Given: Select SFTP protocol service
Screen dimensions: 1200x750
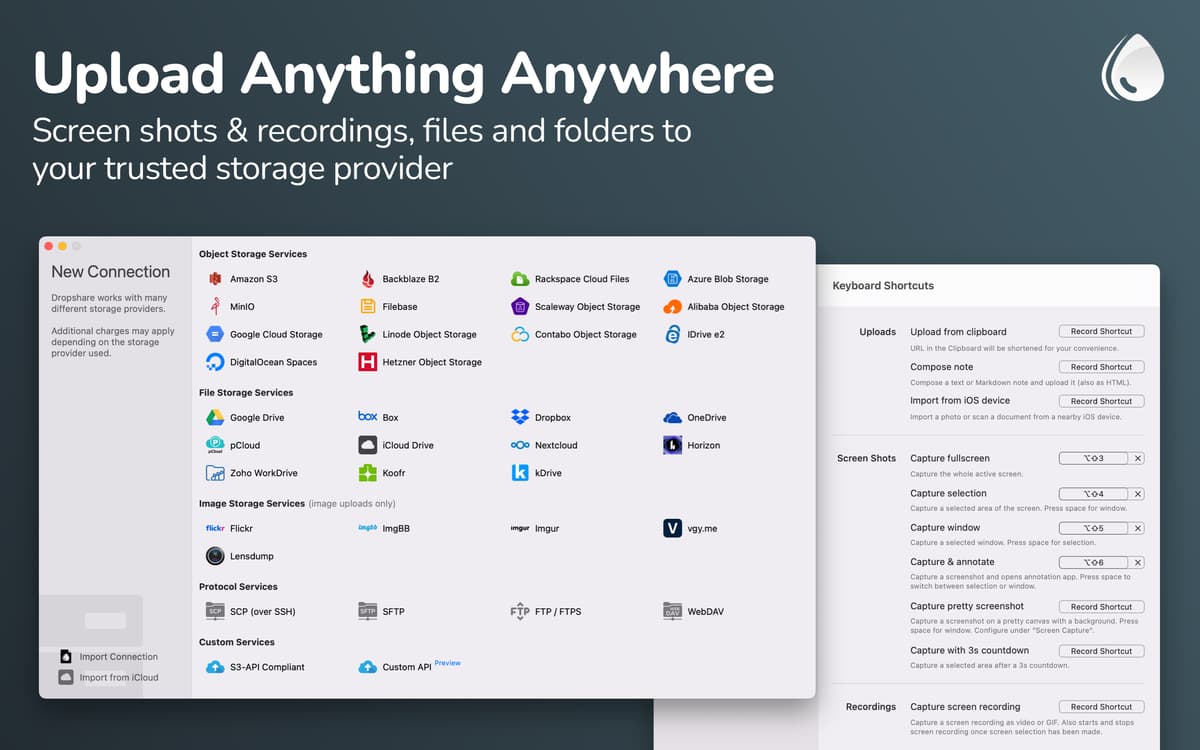Looking at the screenshot, I should (392, 611).
